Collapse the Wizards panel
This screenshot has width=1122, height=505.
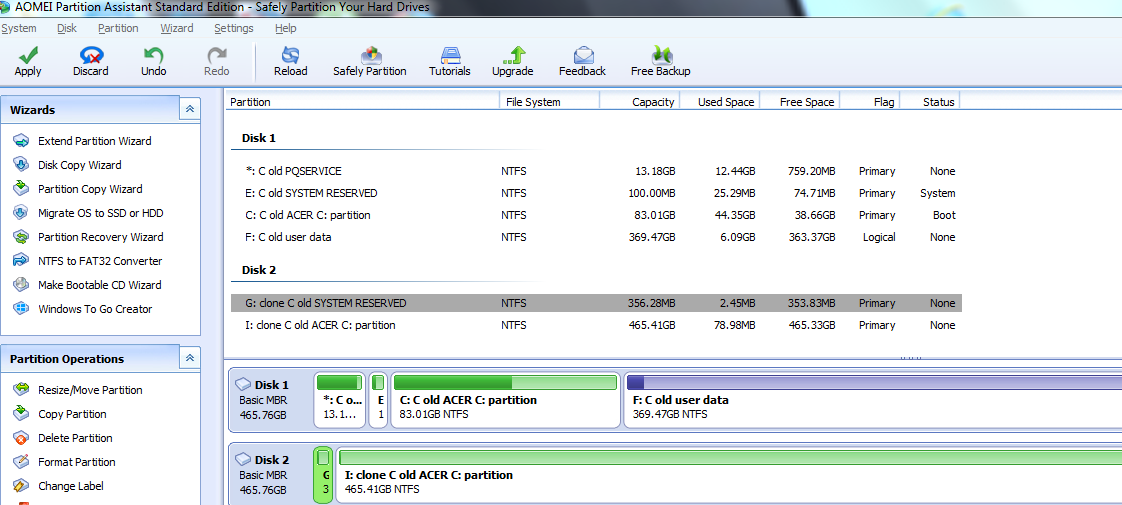[190, 109]
